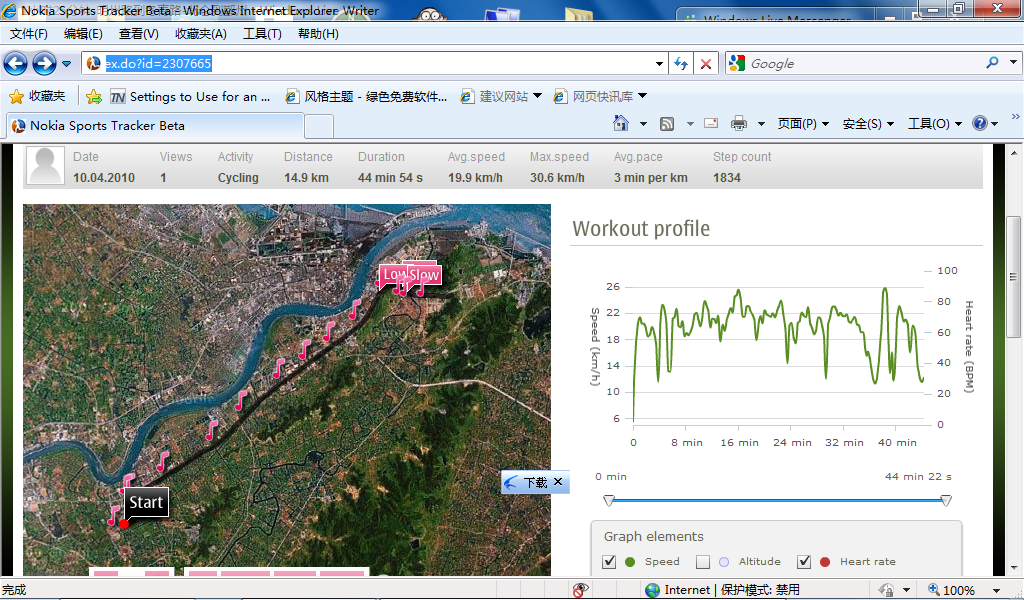Open the 收藏夹(A) menu

pyautogui.click(x=200, y=34)
